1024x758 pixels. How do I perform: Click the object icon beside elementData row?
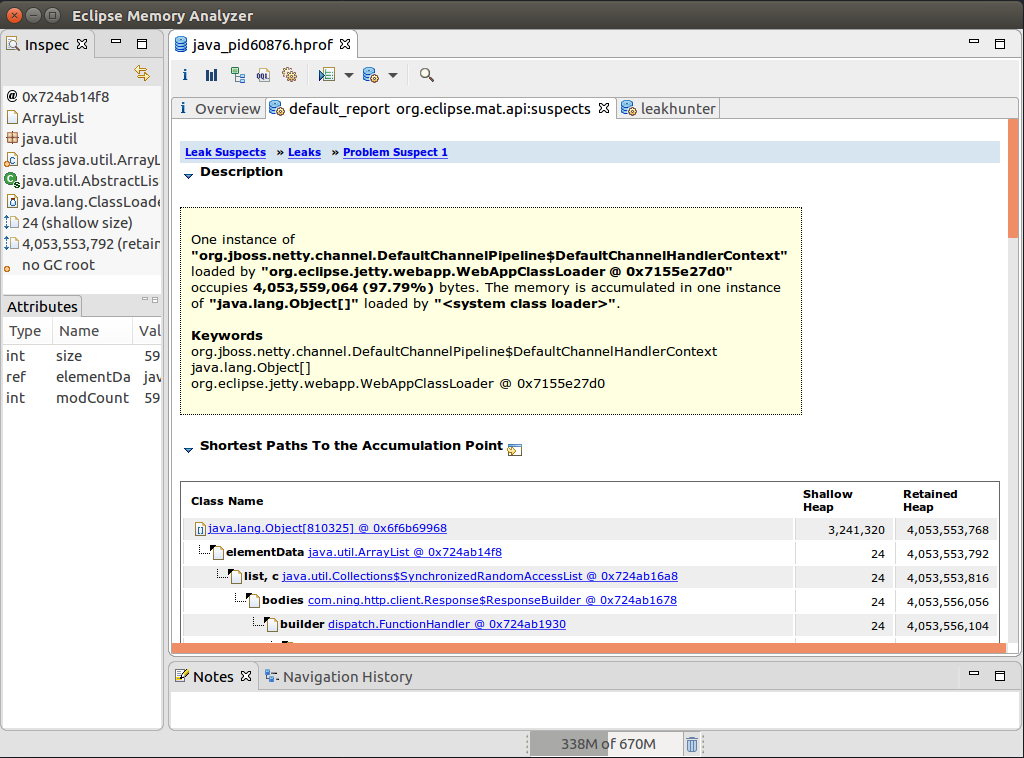pos(217,552)
